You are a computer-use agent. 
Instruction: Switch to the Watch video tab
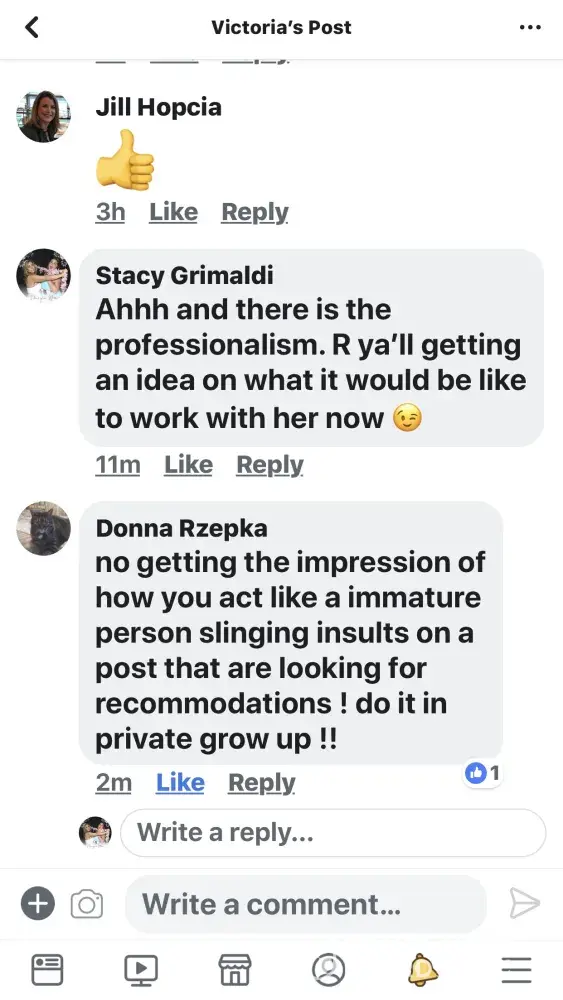click(x=141, y=970)
